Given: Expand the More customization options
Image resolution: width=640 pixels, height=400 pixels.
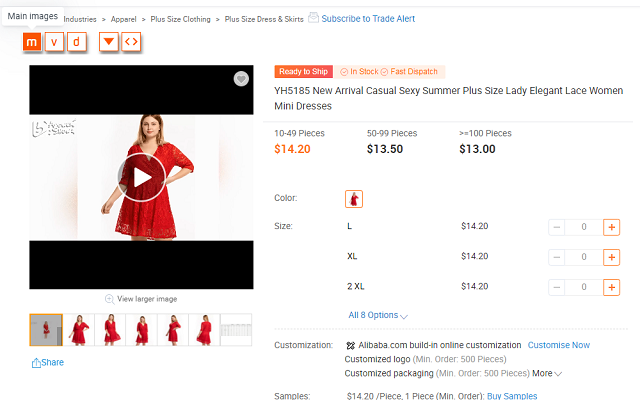Looking at the screenshot, I should [x=546, y=374].
